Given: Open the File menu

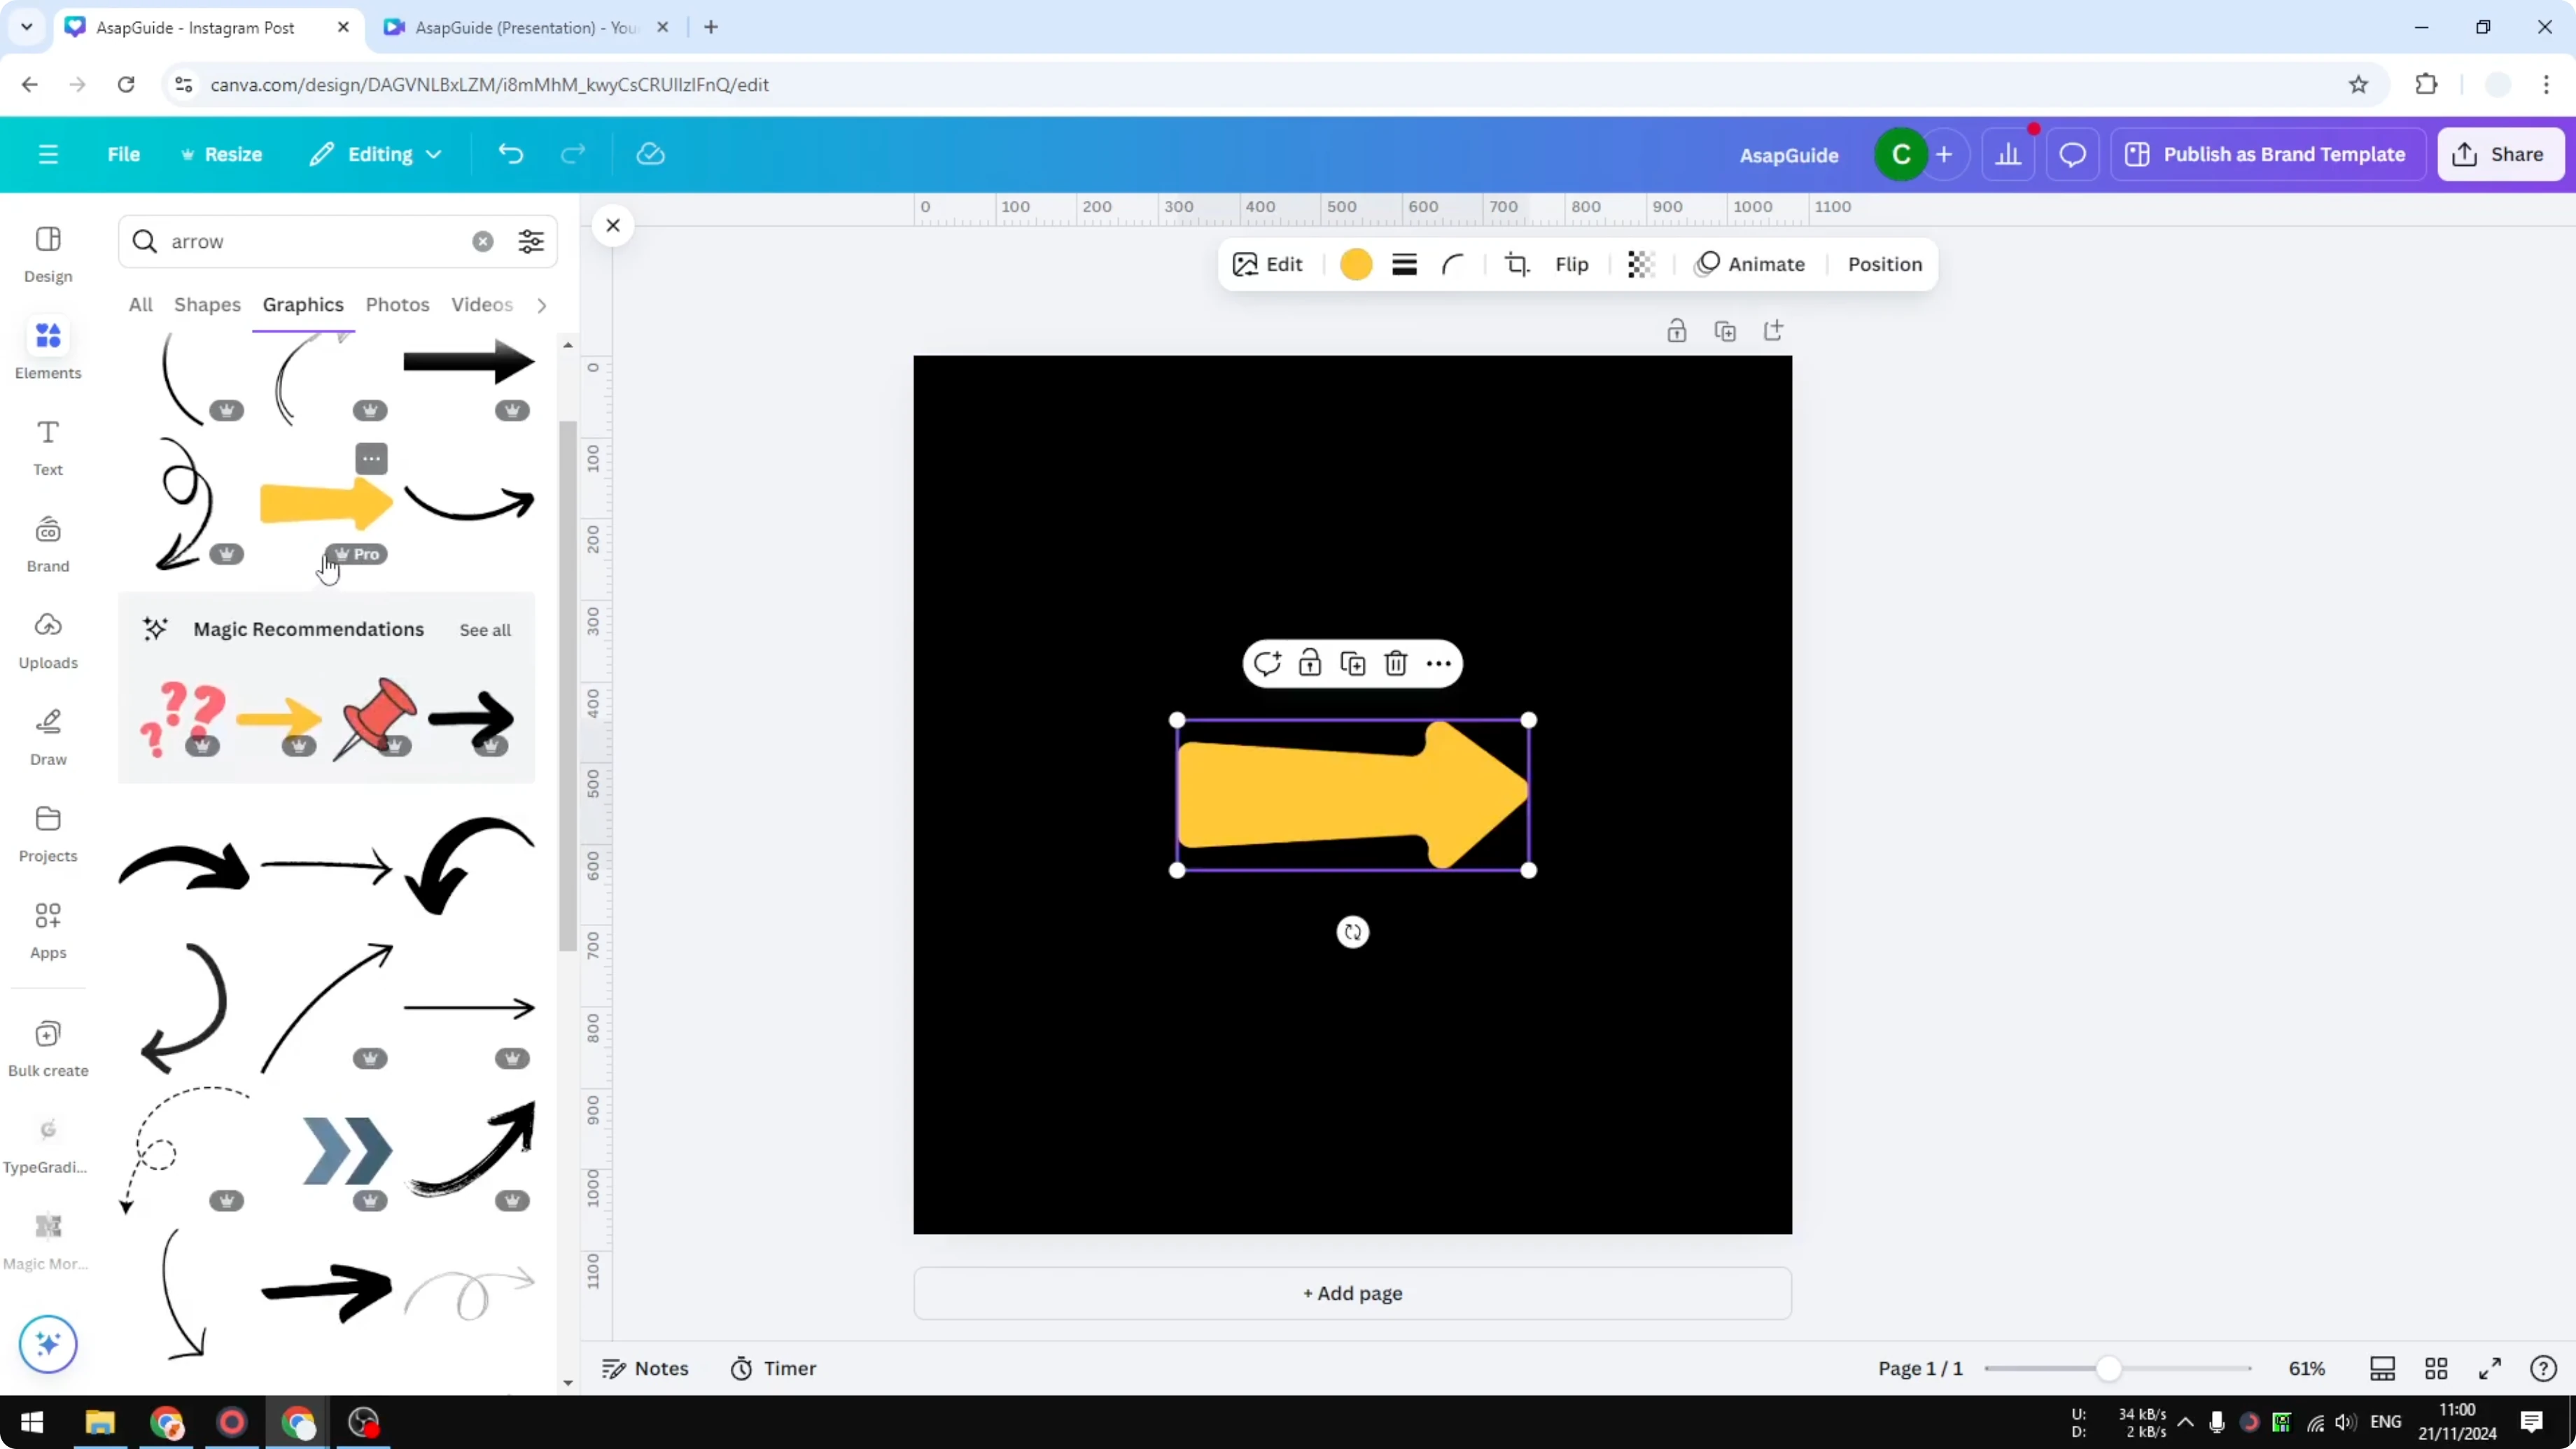Looking at the screenshot, I should (124, 154).
